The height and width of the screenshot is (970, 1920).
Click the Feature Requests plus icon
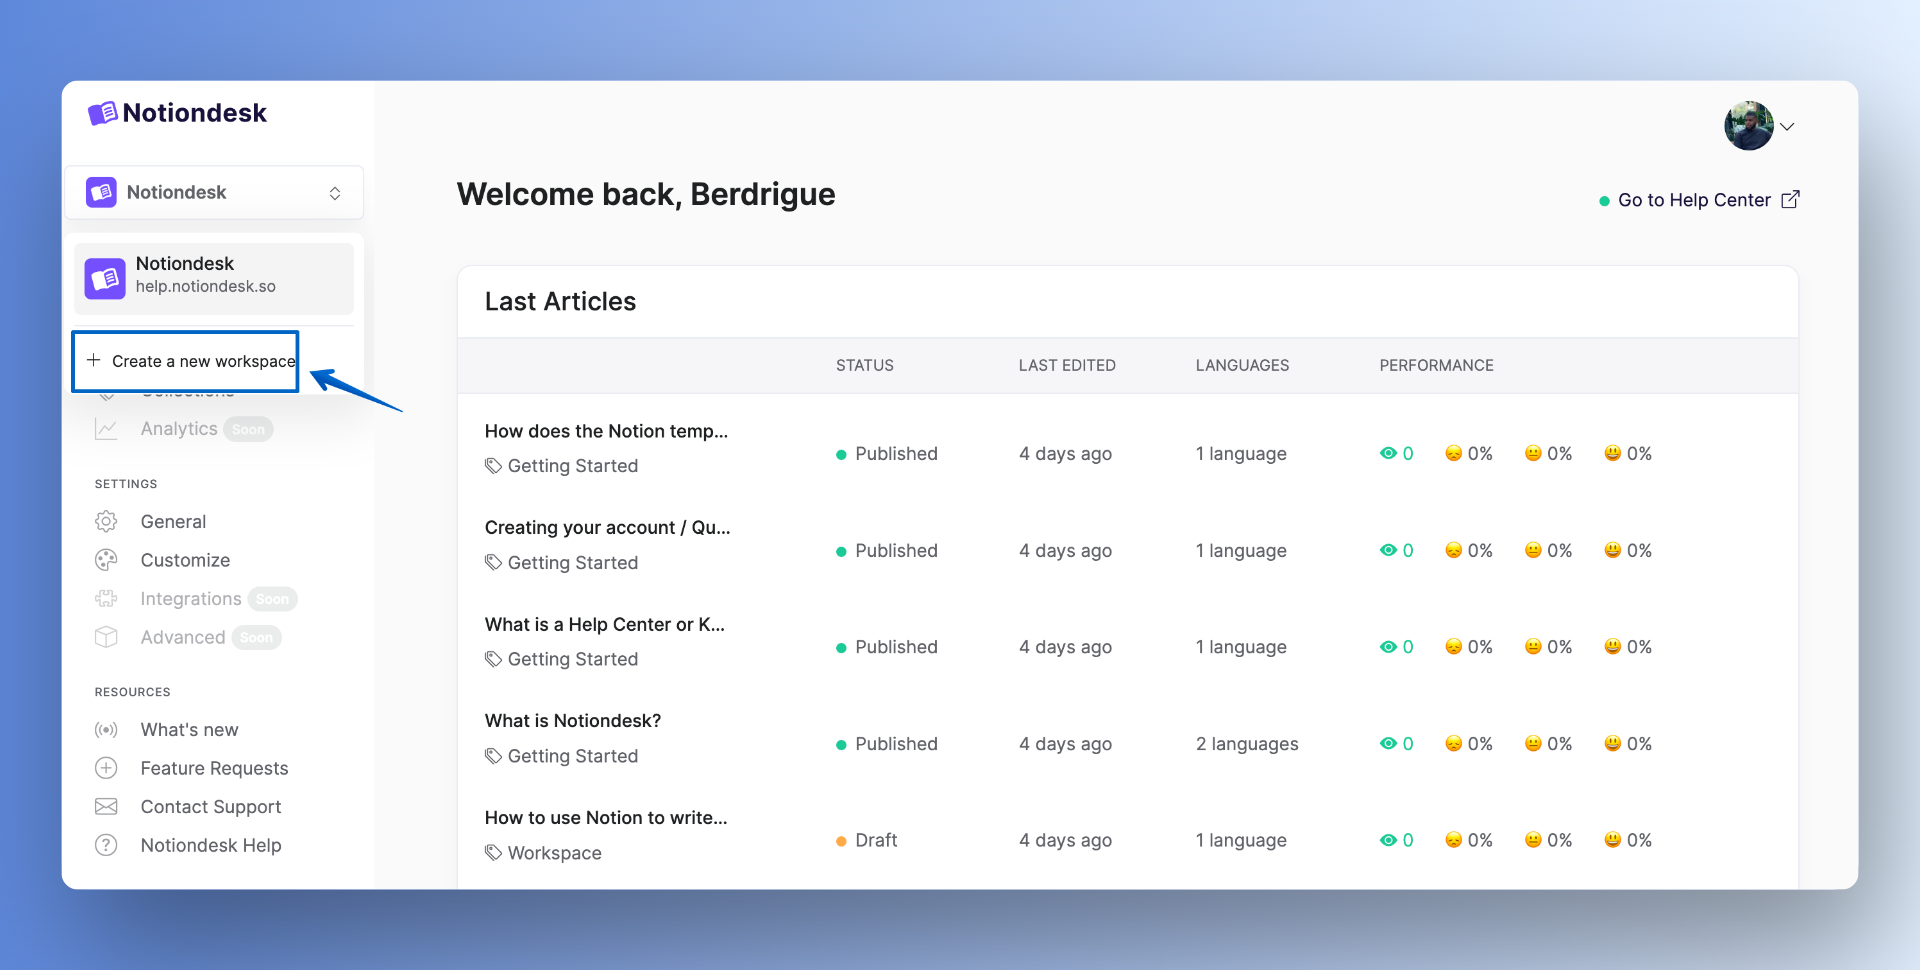click(106, 768)
